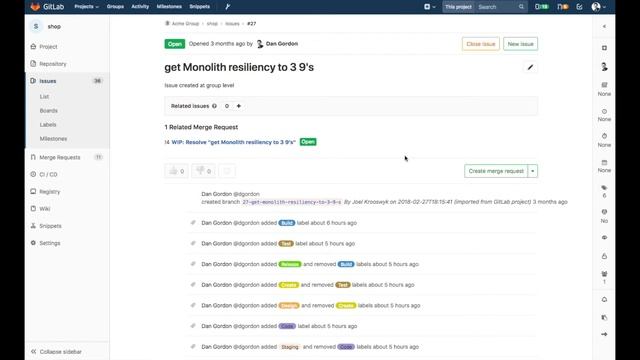Open Labels submenu item in sidebar
This screenshot has width=640, height=360.
point(48,125)
